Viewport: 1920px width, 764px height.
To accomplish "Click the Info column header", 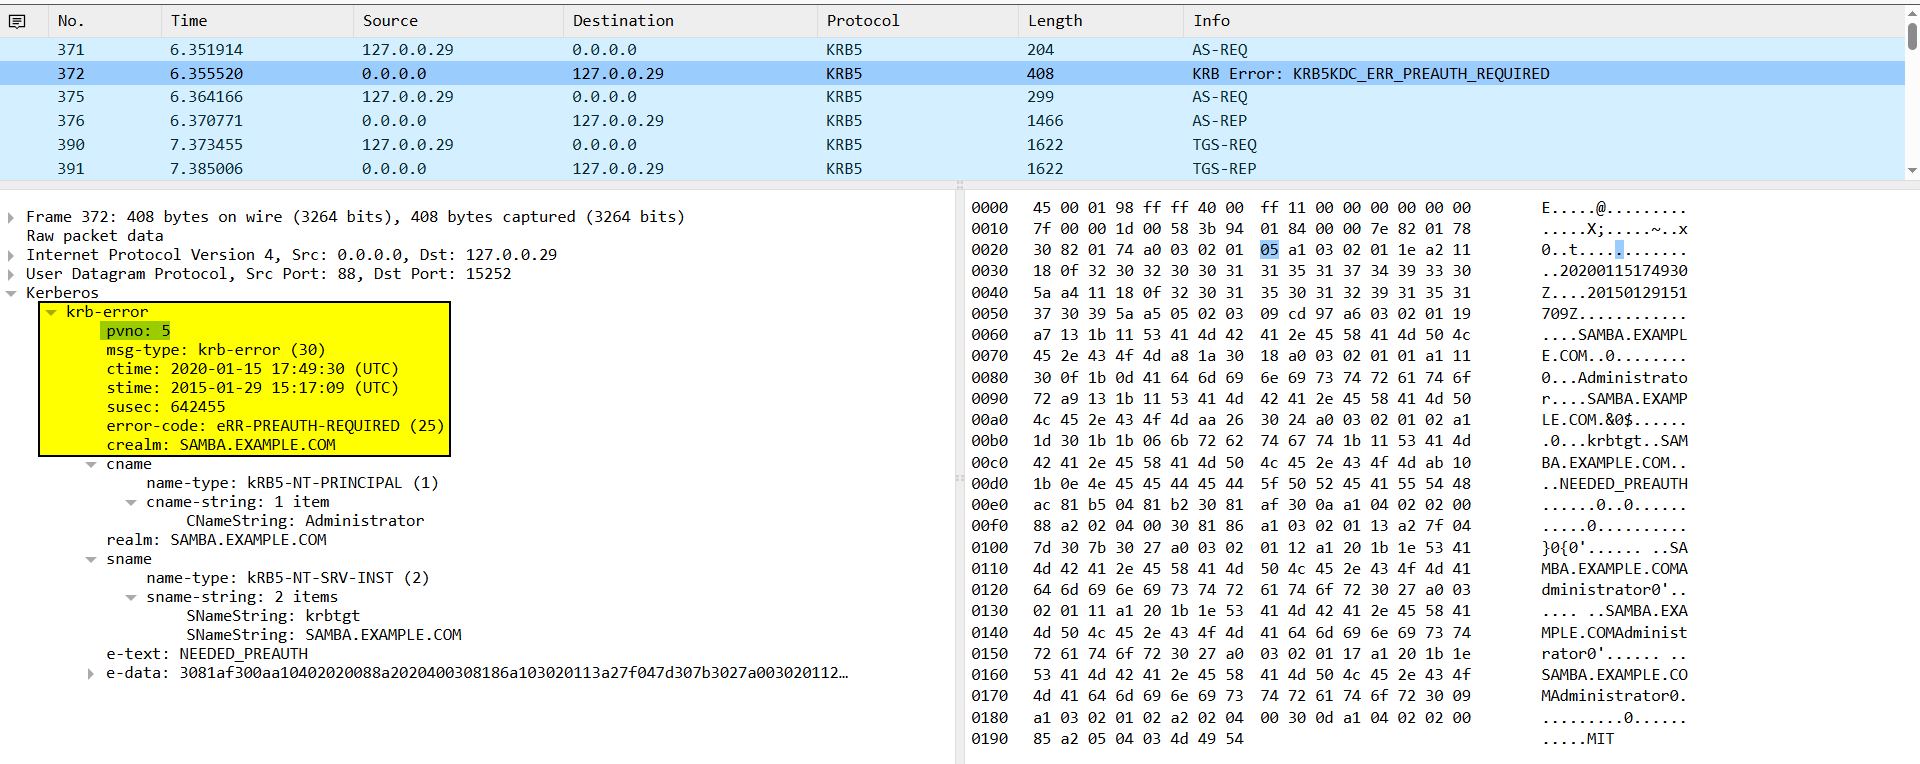I will click(1211, 21).
